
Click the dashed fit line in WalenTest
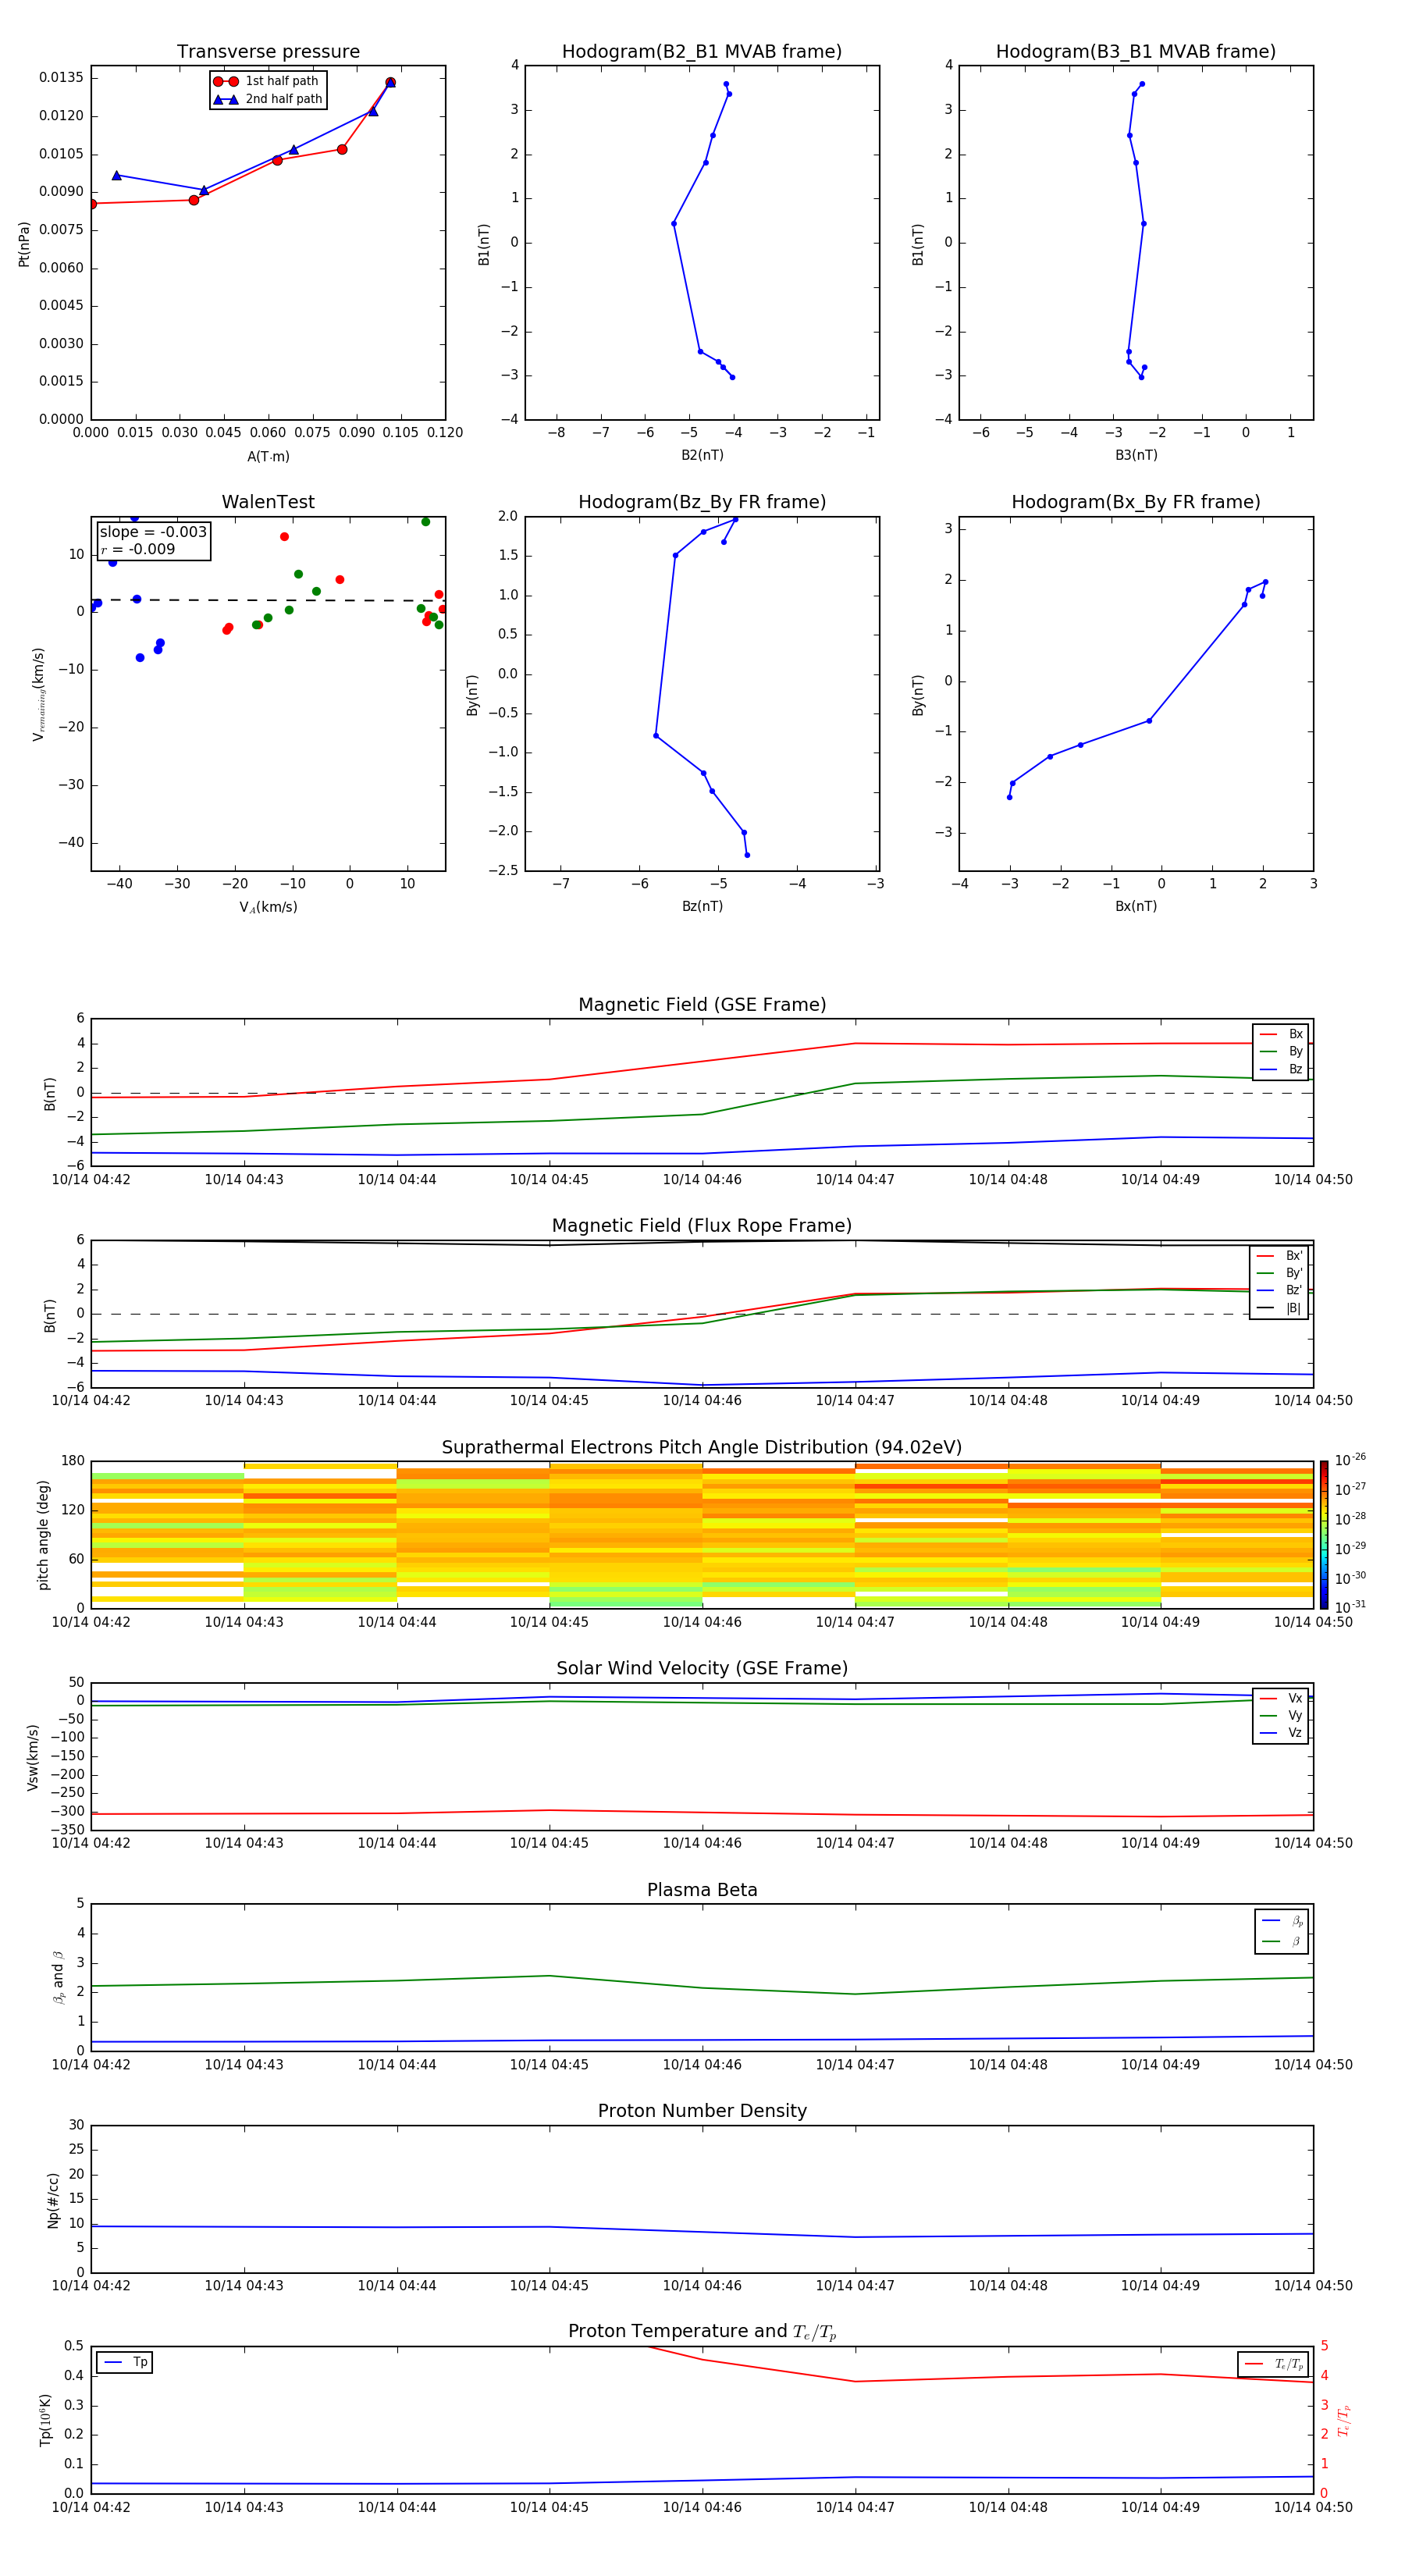pos(268,600)
